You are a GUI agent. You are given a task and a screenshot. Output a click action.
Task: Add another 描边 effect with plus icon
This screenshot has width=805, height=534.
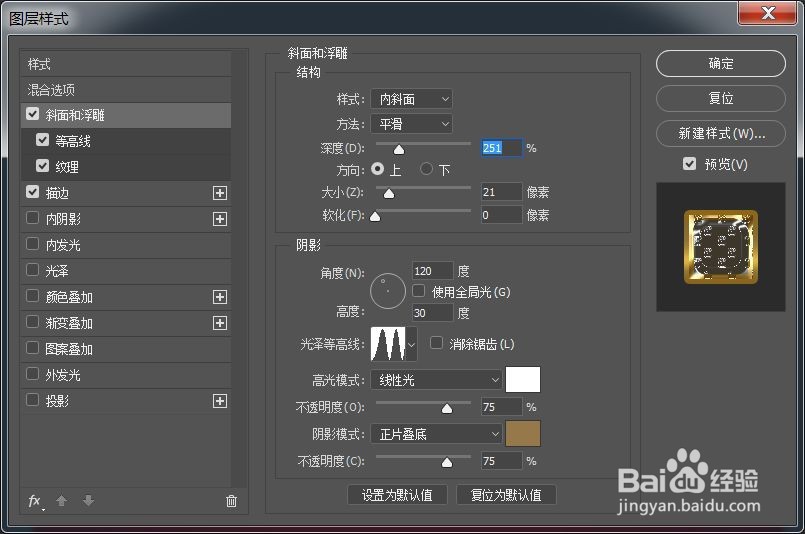click(x=220, y=193)
